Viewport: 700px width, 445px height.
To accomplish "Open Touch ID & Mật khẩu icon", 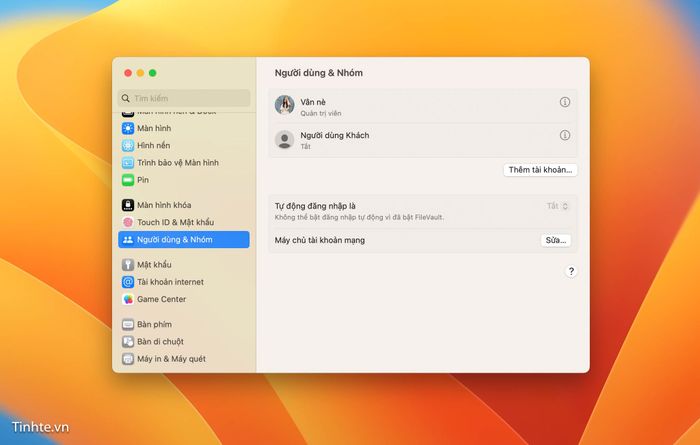I will tap(128, 222).
